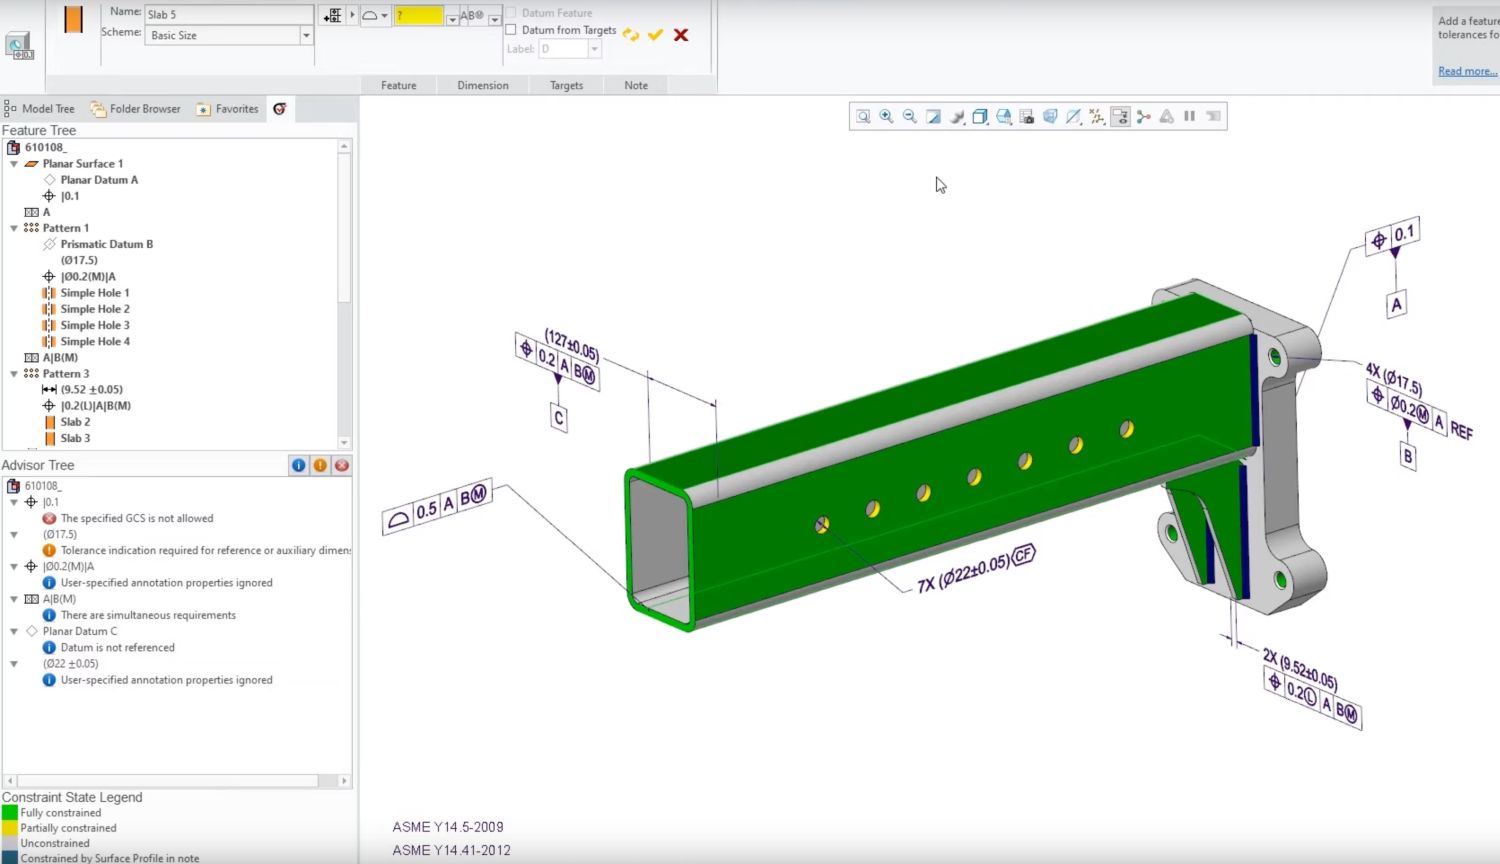Collapse the Pattern 3 node
The height and width of the screenshot is (864, 1500).
[14, 374]
